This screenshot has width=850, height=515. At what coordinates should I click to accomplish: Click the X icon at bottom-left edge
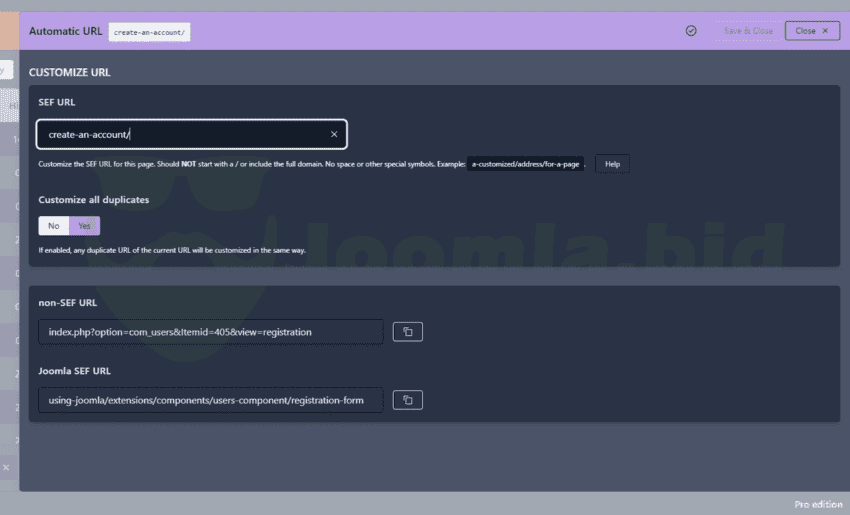coord(6,467)
